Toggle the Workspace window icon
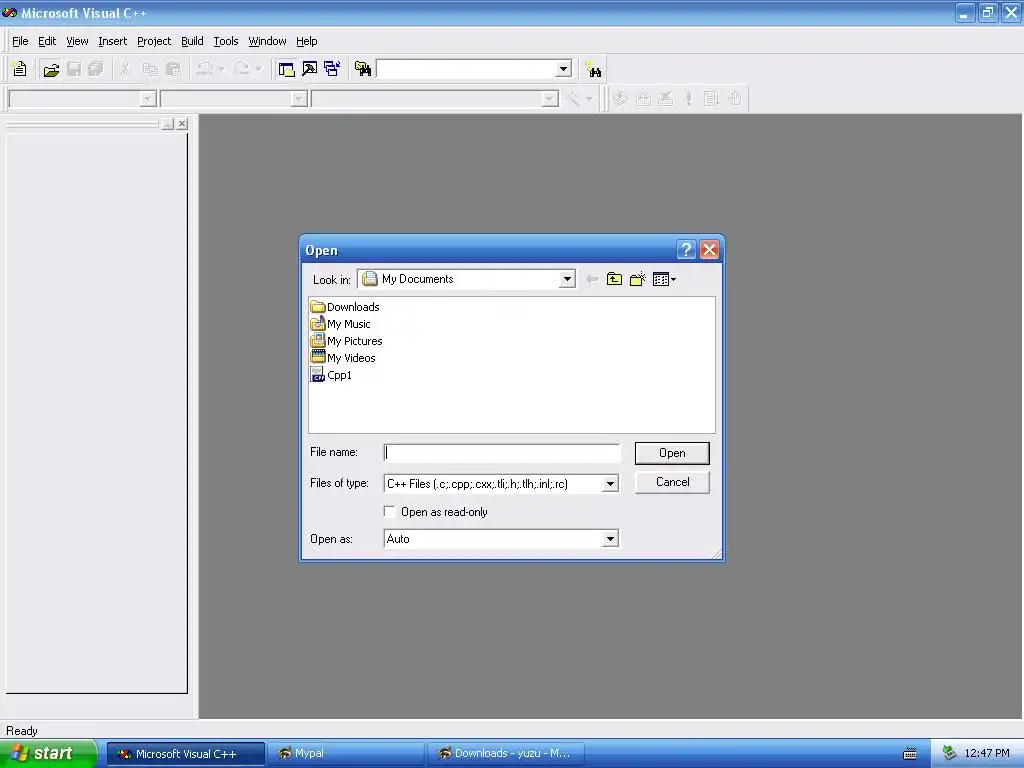Screen dimensions: 1024x768 pos(286,69)
